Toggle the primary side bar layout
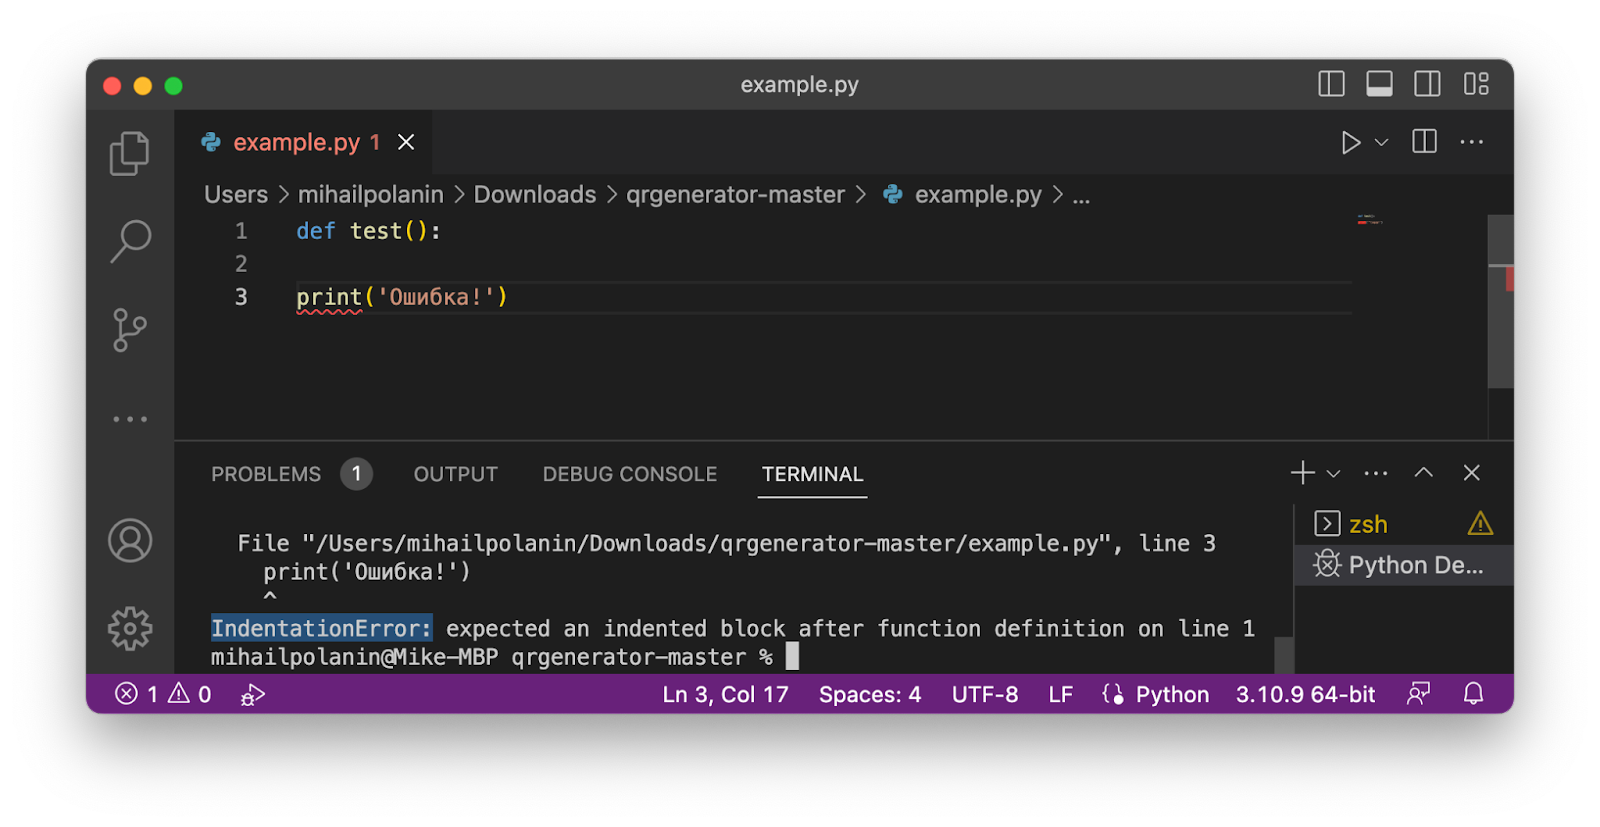Screen dimensions: 1600x827 1331,84
